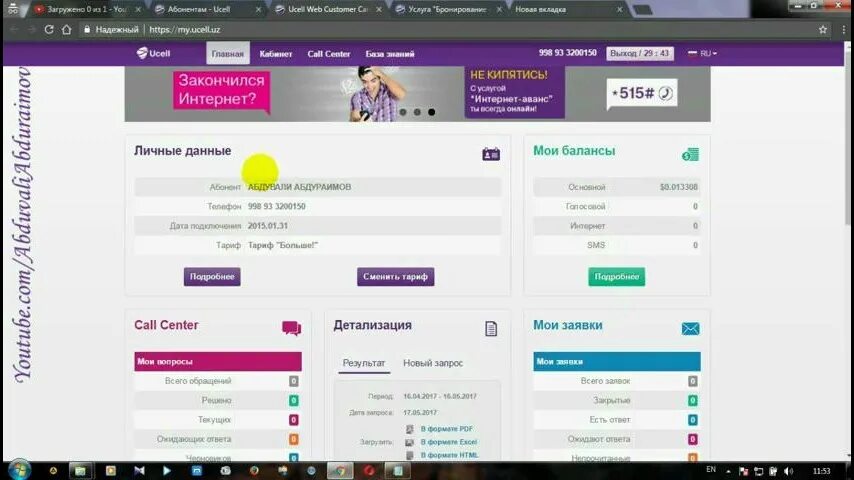Click the Основной balance value
Viewport: 854px width, 480px height.
coord(679,187)
